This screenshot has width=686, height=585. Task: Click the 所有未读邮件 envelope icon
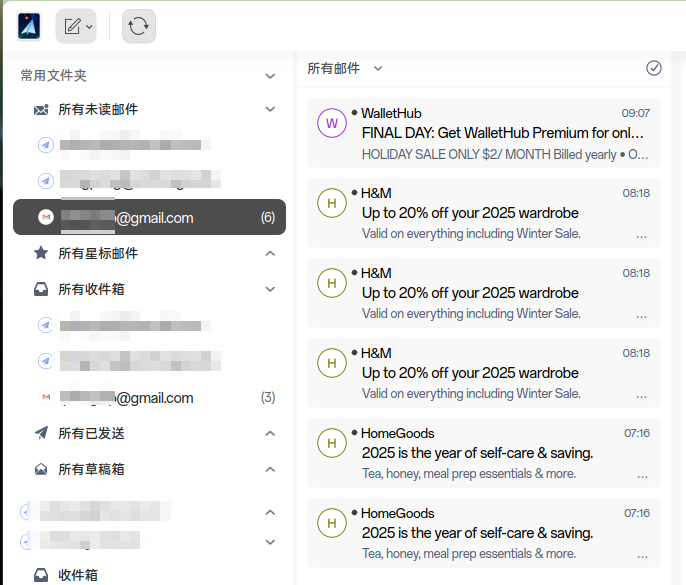[x=41, y=110]
